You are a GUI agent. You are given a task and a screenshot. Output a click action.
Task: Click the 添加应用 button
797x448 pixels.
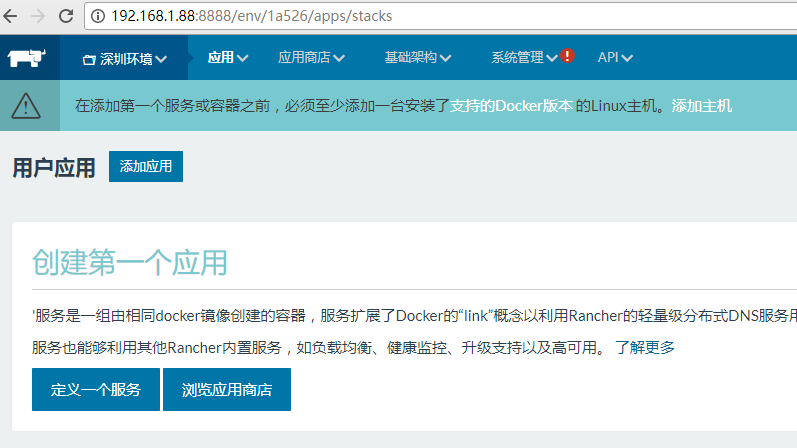146,166
